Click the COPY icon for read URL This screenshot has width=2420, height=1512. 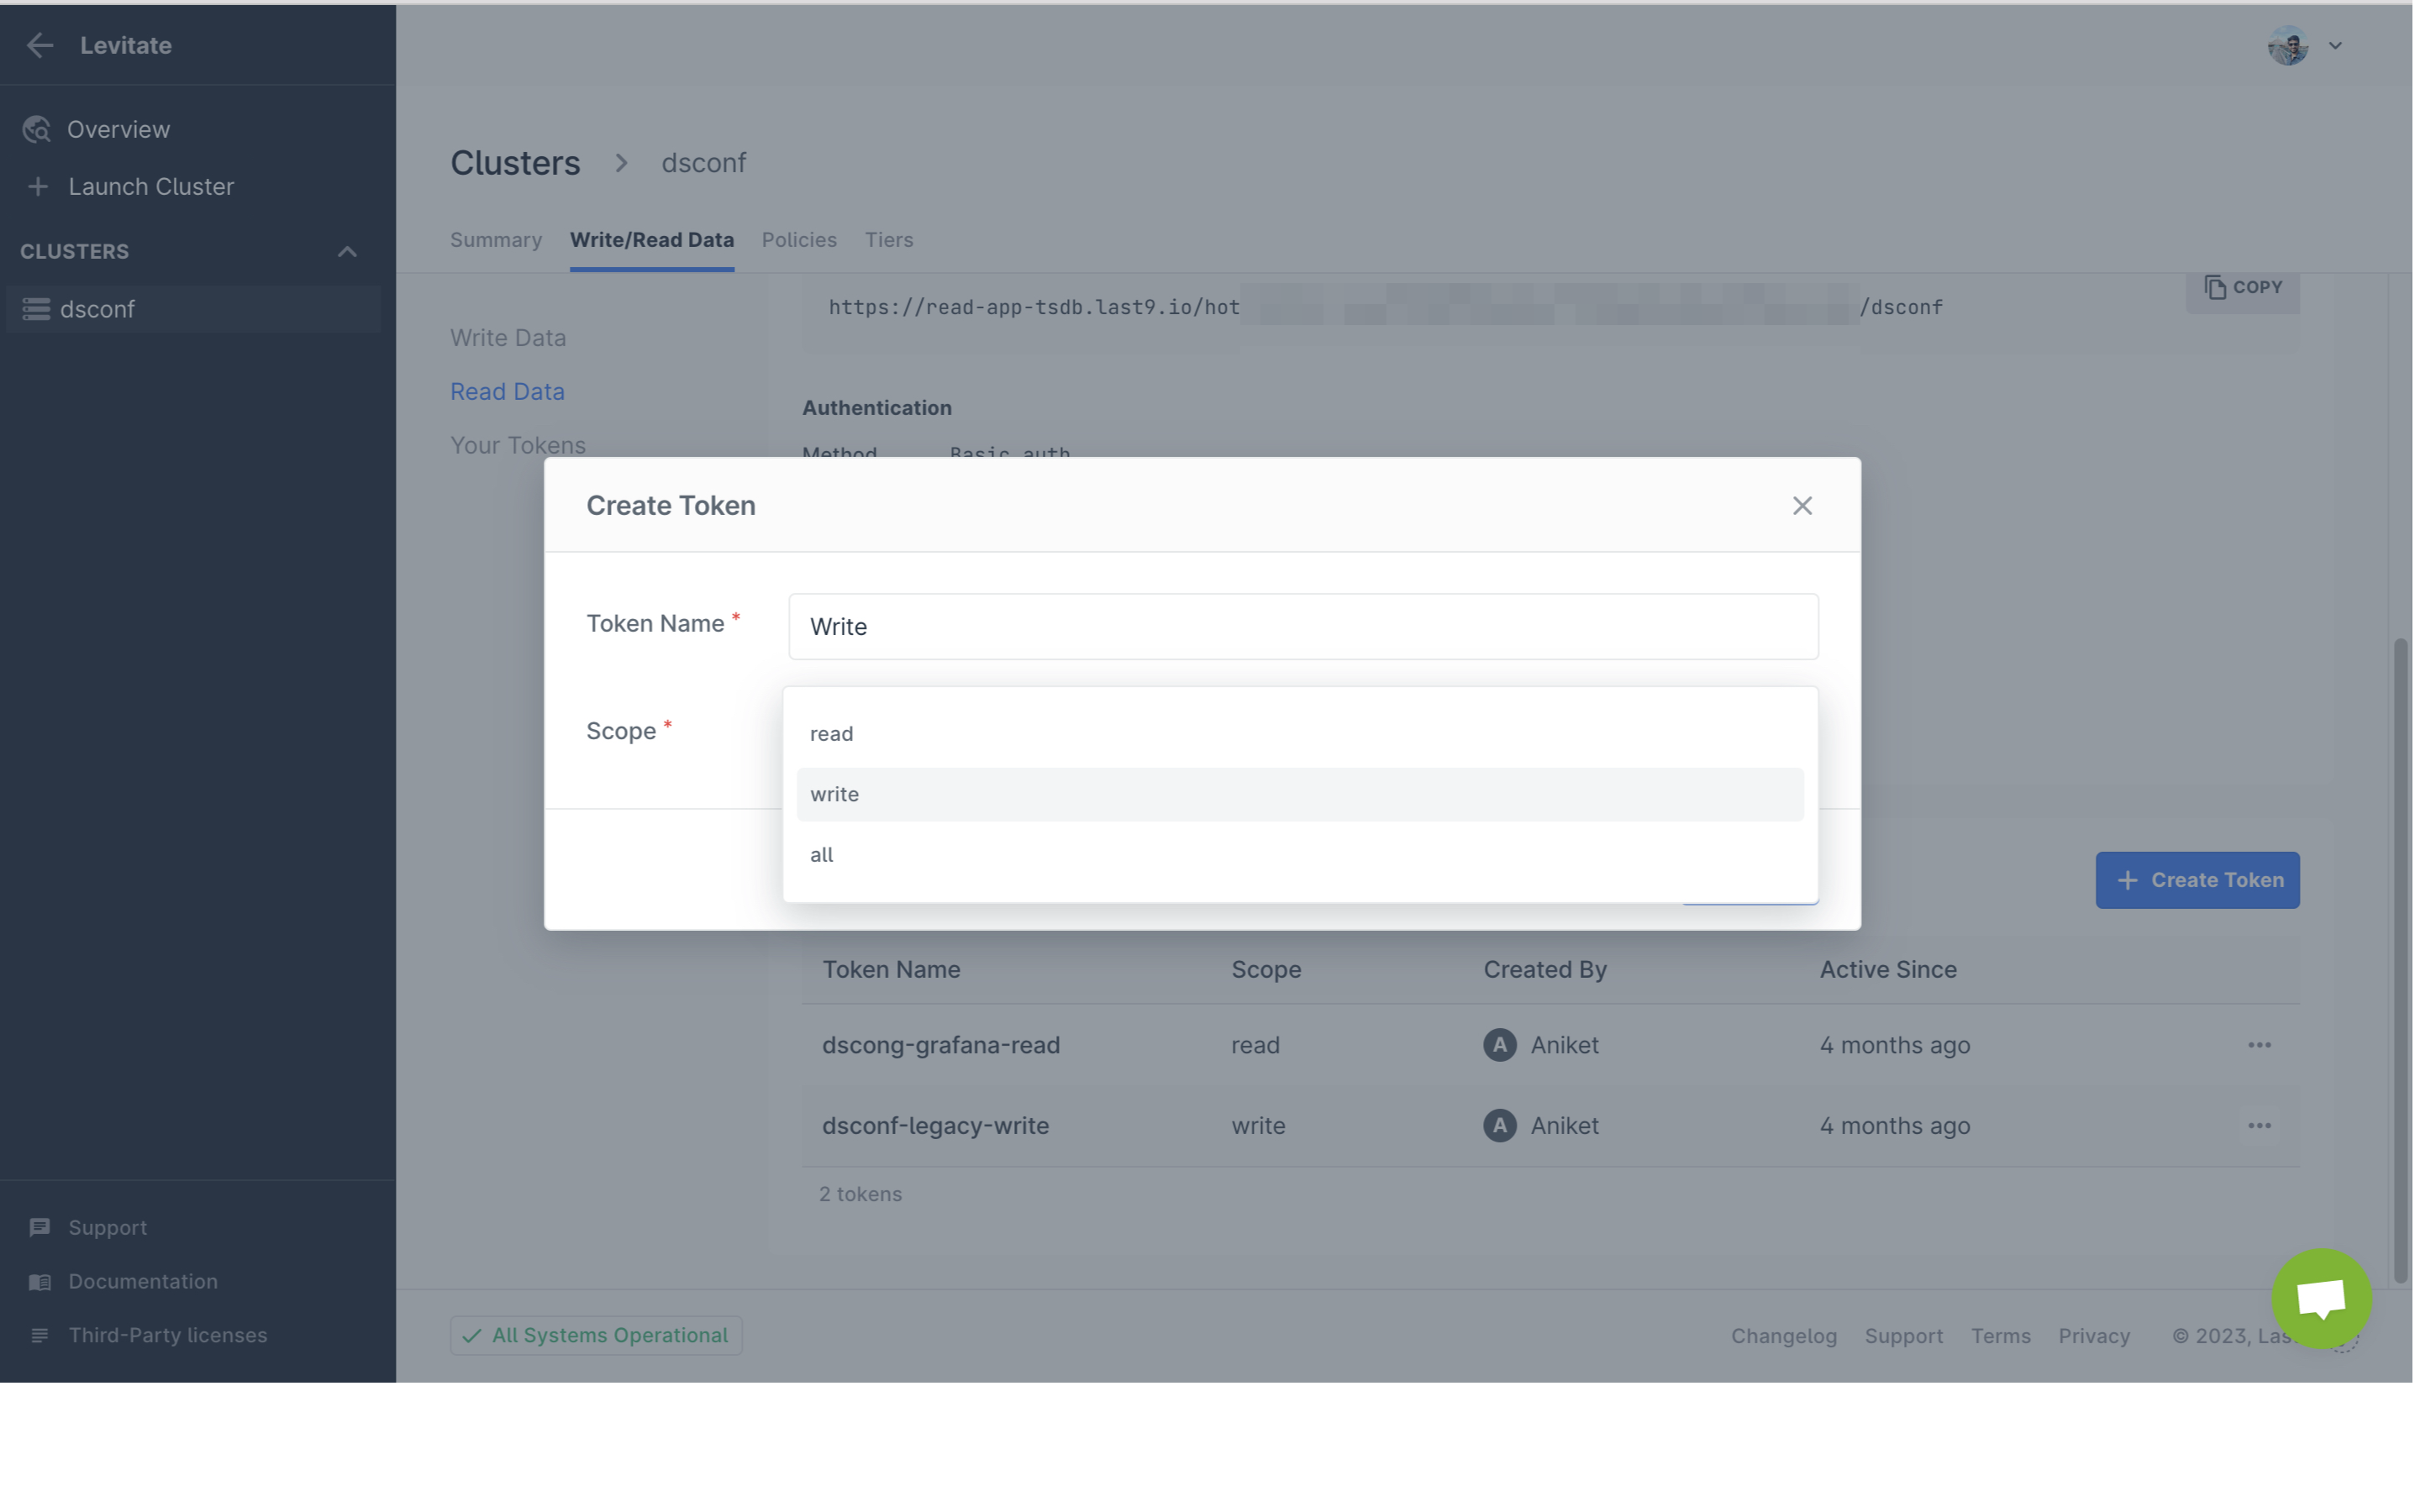pyautogui.click(x=2214, y=288)
